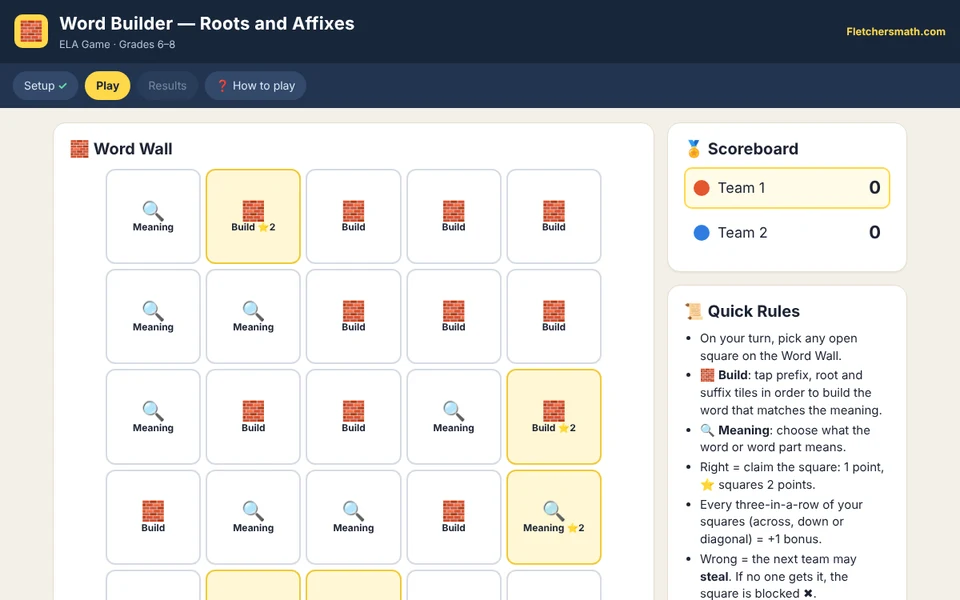Click the bold 'steal' word in rules

click(x=714, y=577)
